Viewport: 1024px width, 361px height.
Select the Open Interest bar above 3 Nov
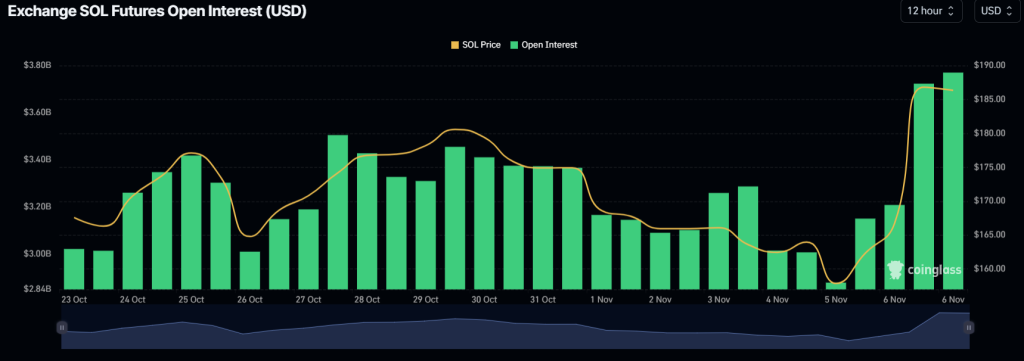[x=718, y=241]
